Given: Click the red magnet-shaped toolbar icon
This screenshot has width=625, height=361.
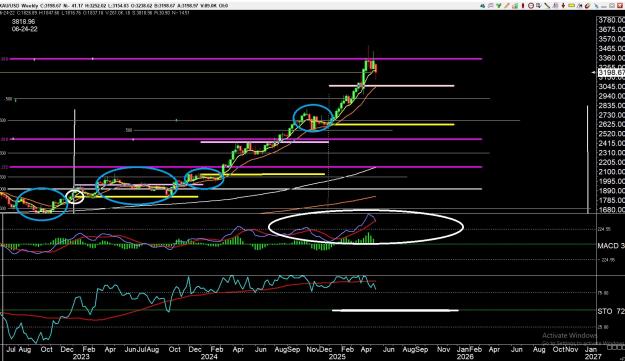Looking at the screenshot, I should pos(588,6).
